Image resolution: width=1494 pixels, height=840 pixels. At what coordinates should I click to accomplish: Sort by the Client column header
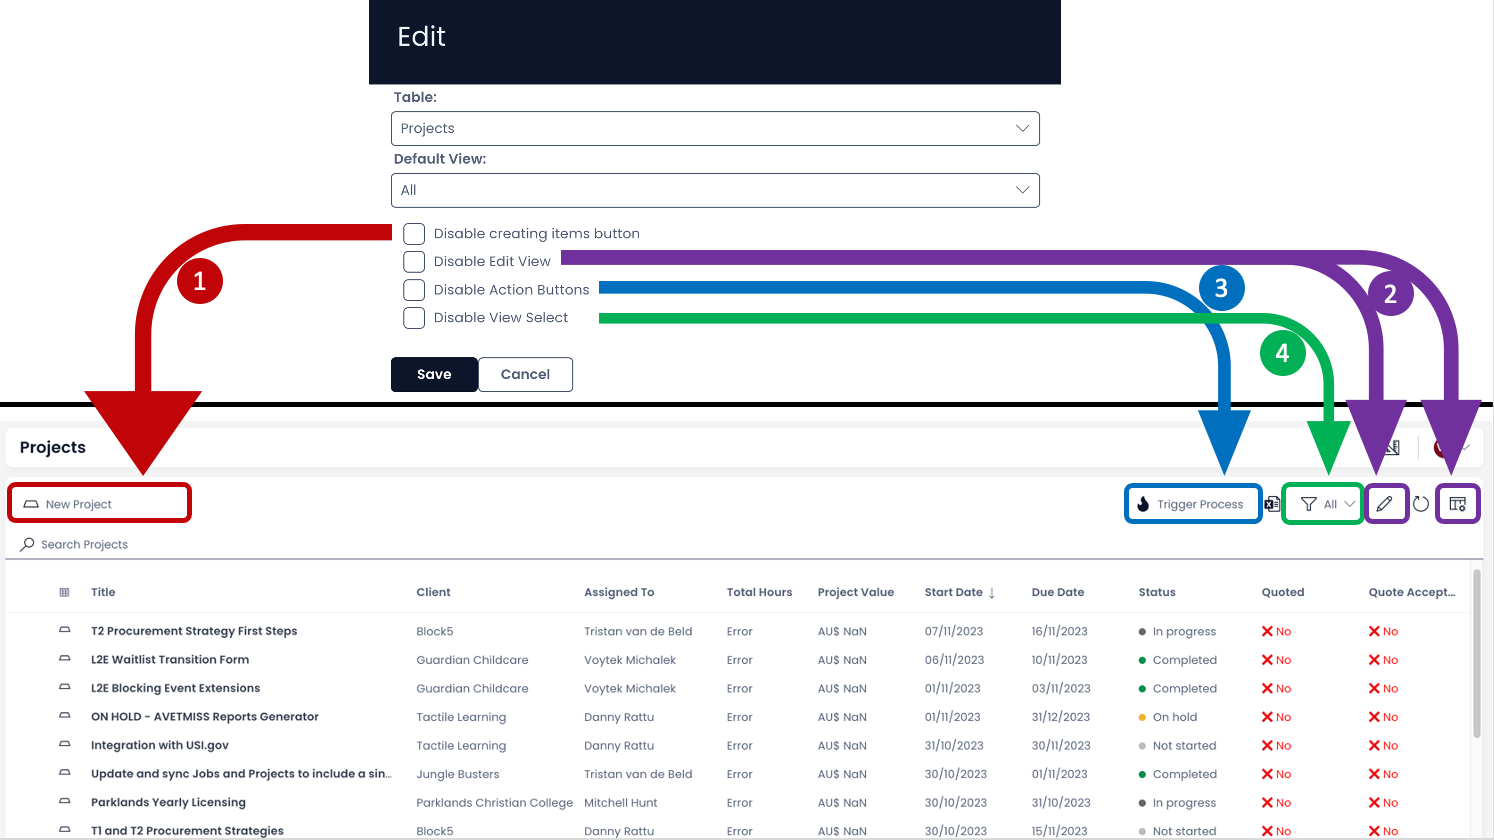pos(433,592)
